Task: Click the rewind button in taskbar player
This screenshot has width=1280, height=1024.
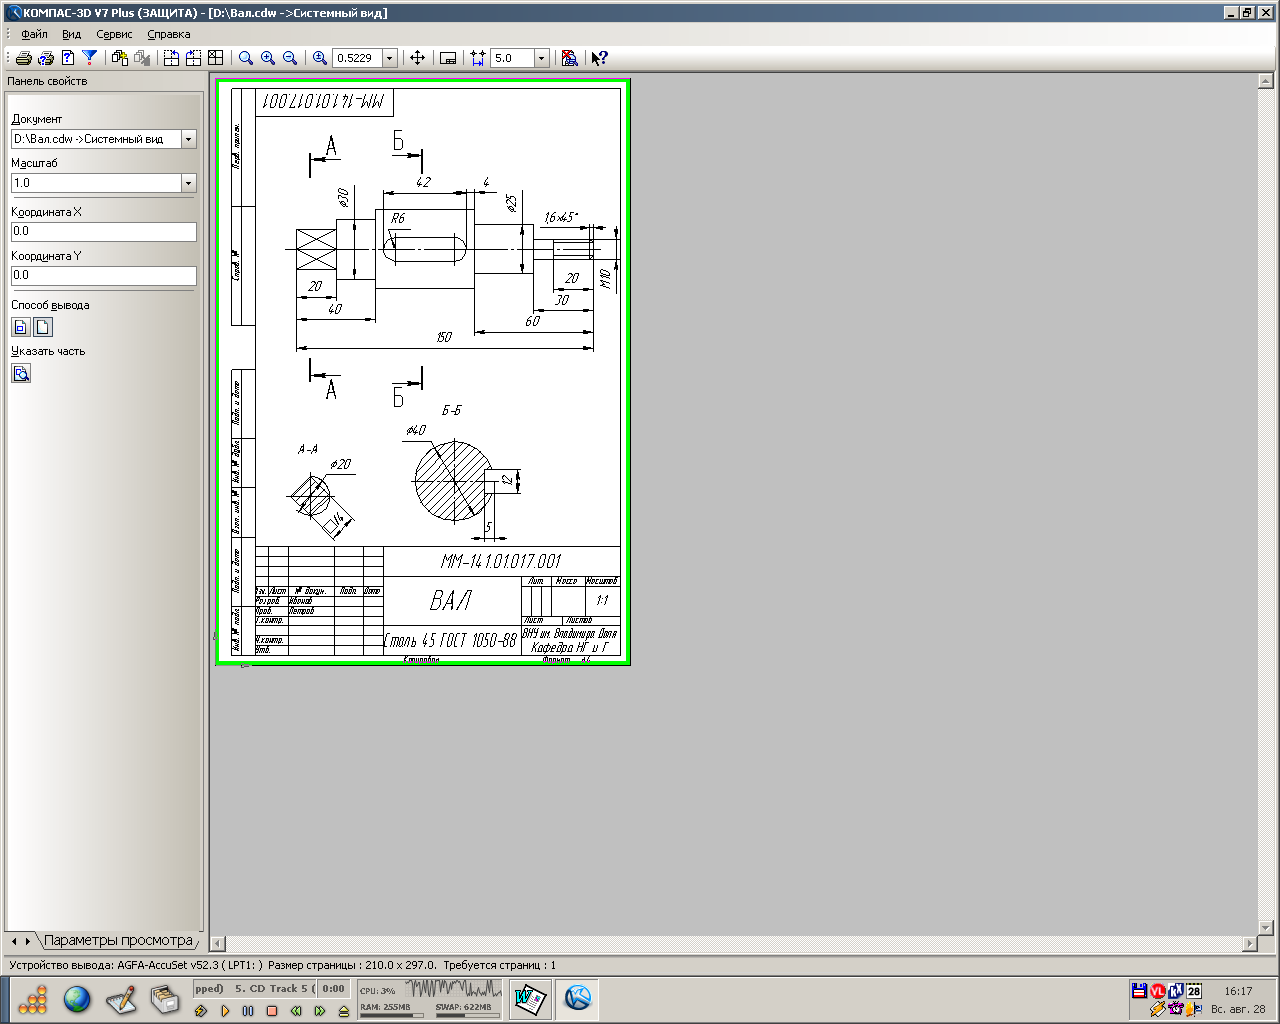Action: point(296,1011)
